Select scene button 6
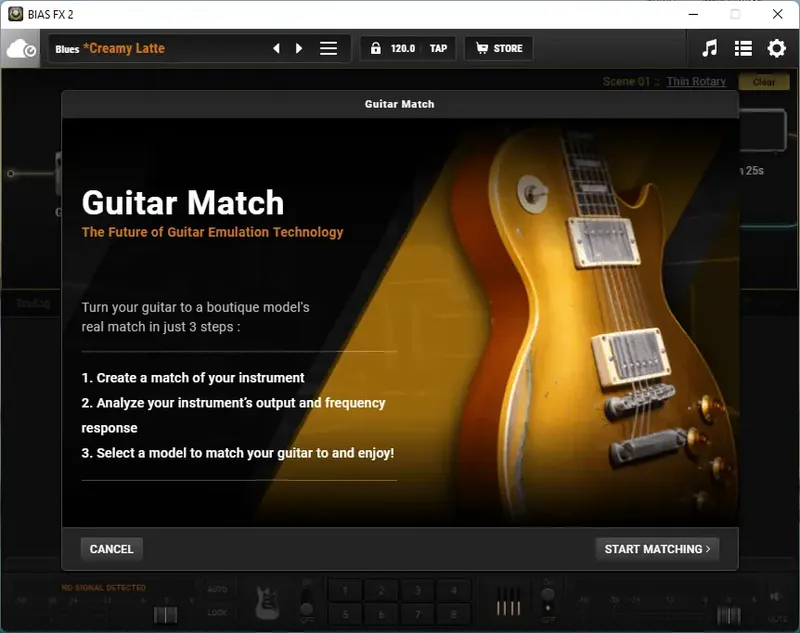The height and width of the screenshot is (633, 800). click(381, 614)
